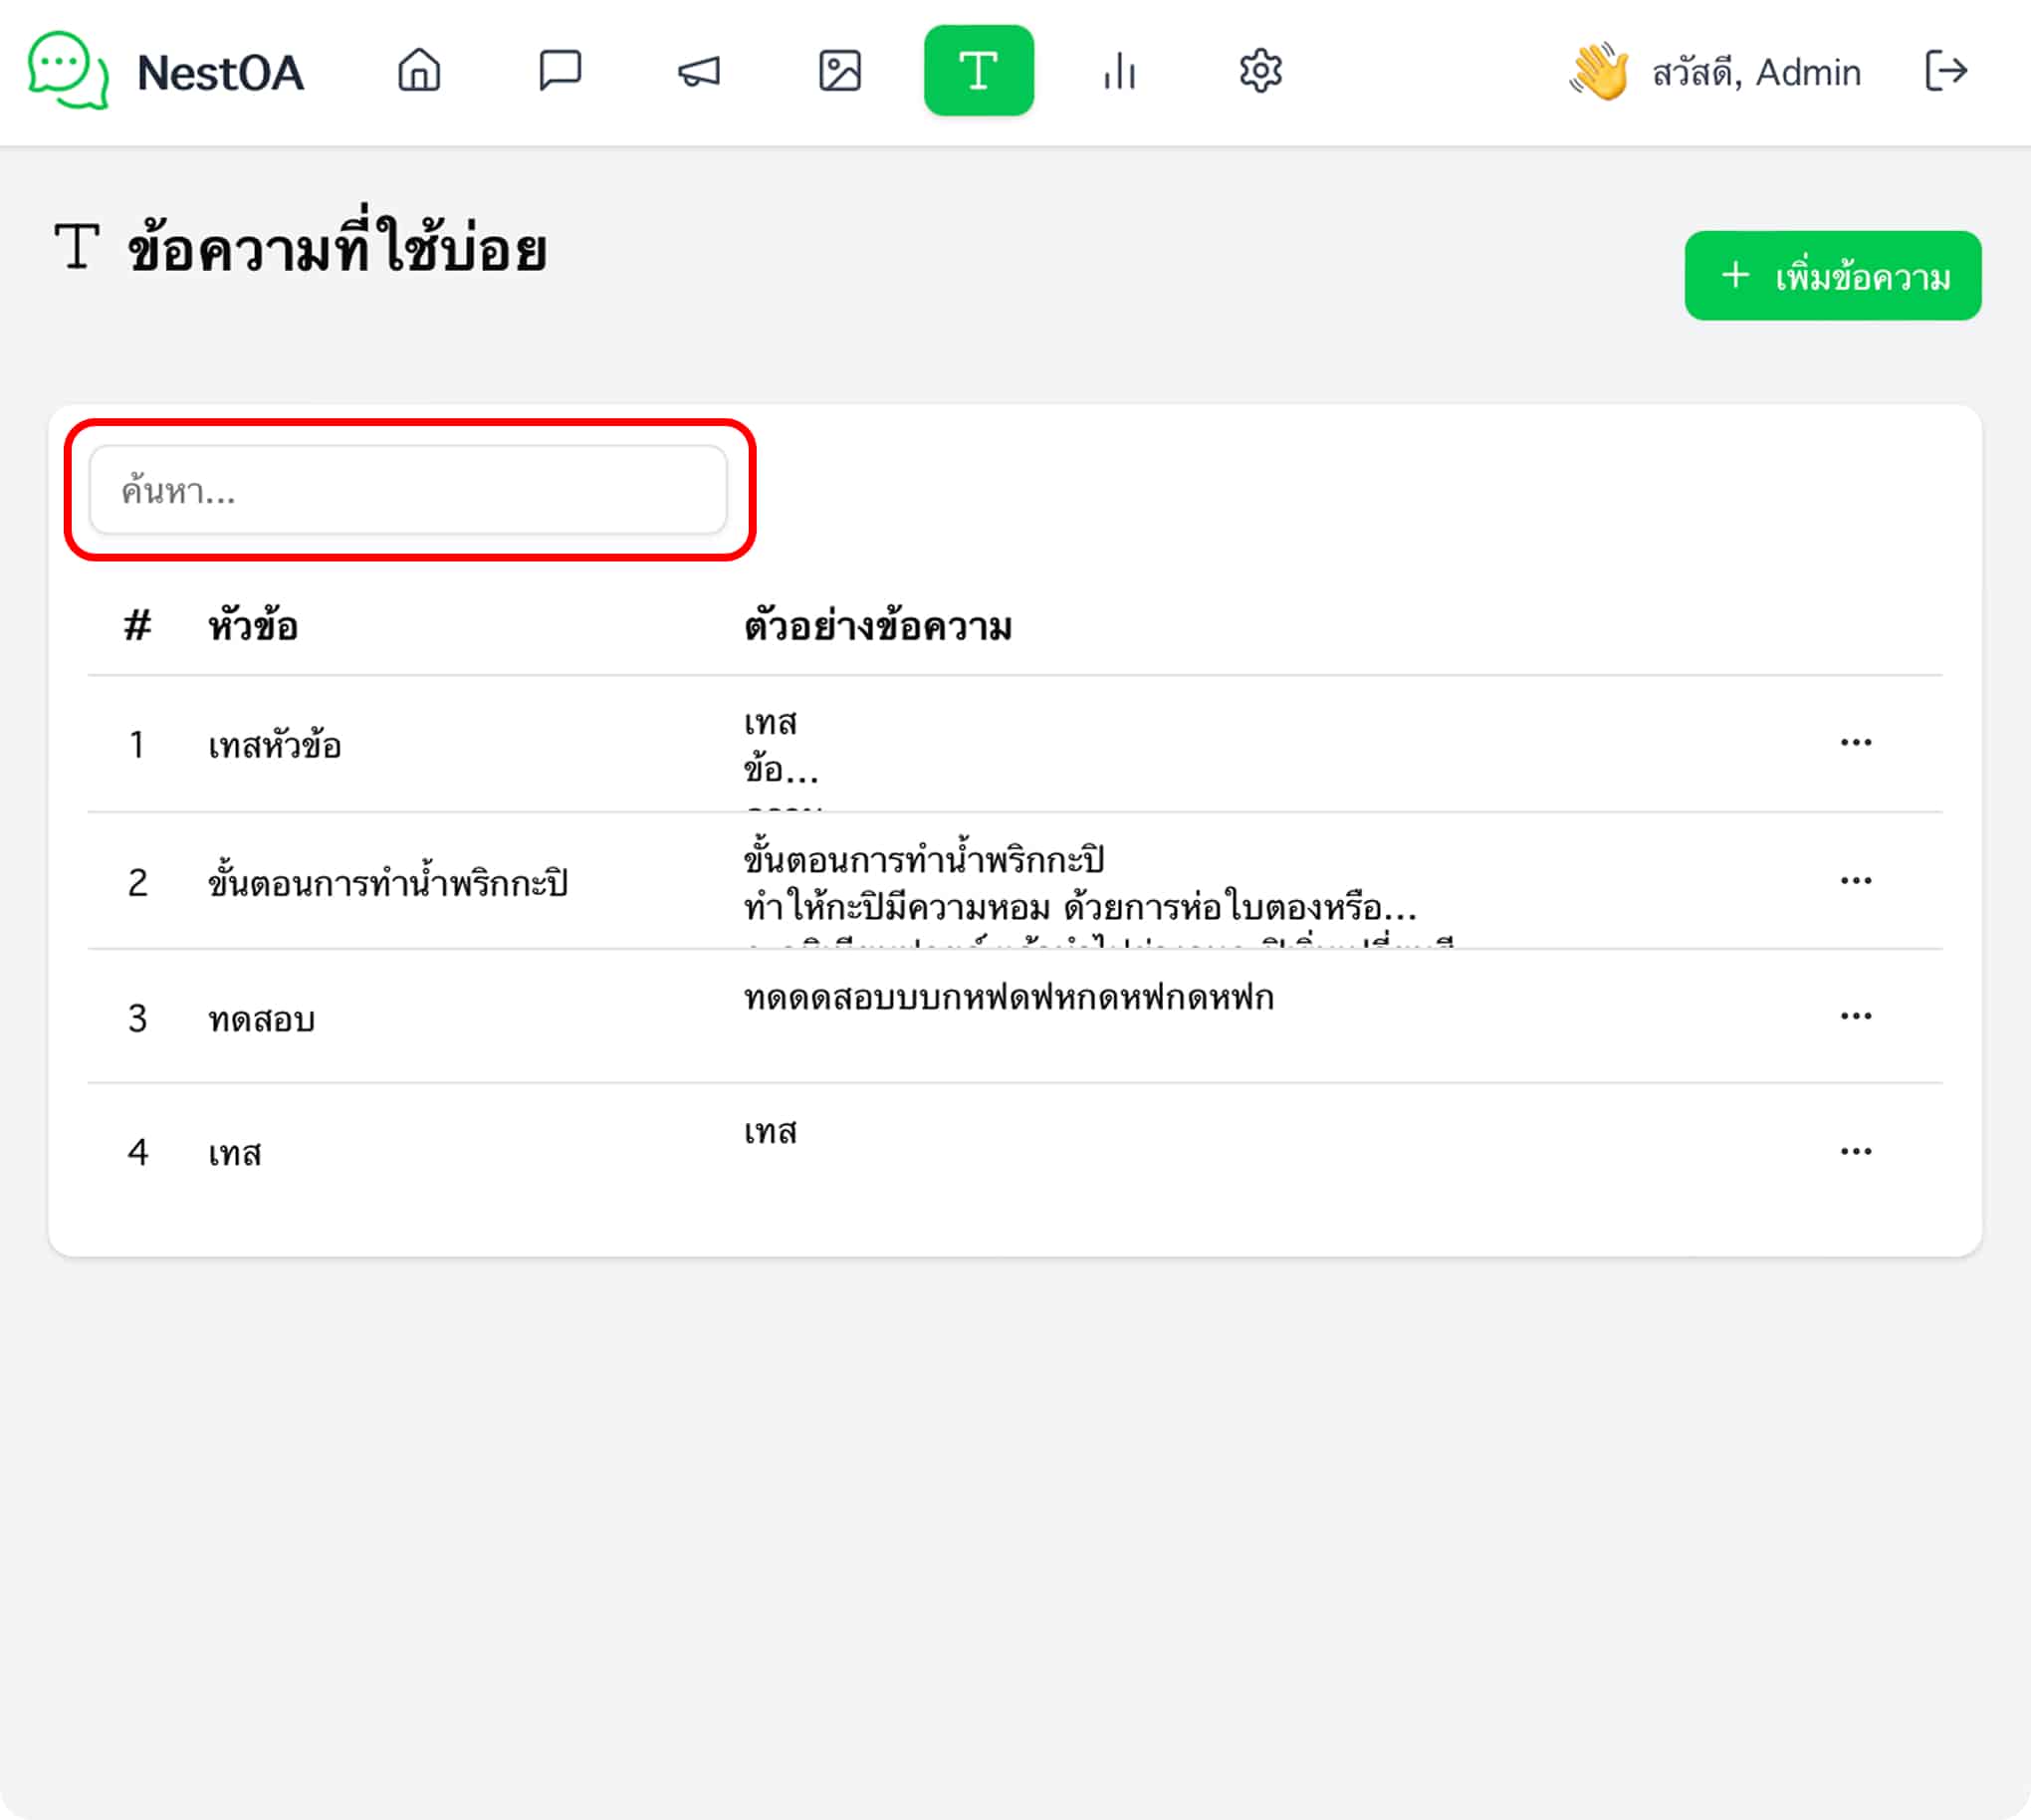Select the green T text-templates icon

979,71
